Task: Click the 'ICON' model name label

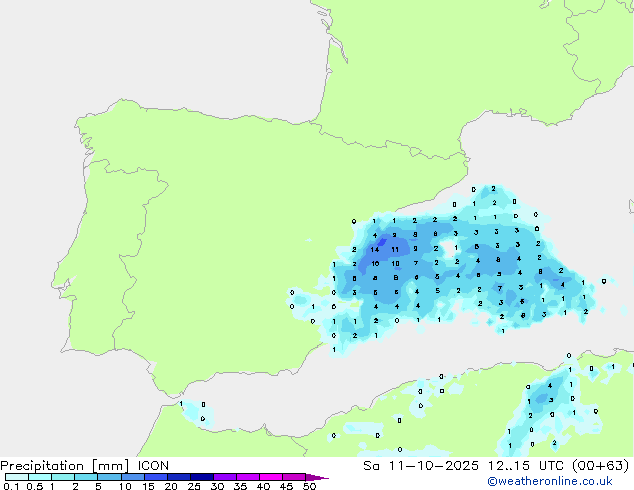Action: pos(153,466)
